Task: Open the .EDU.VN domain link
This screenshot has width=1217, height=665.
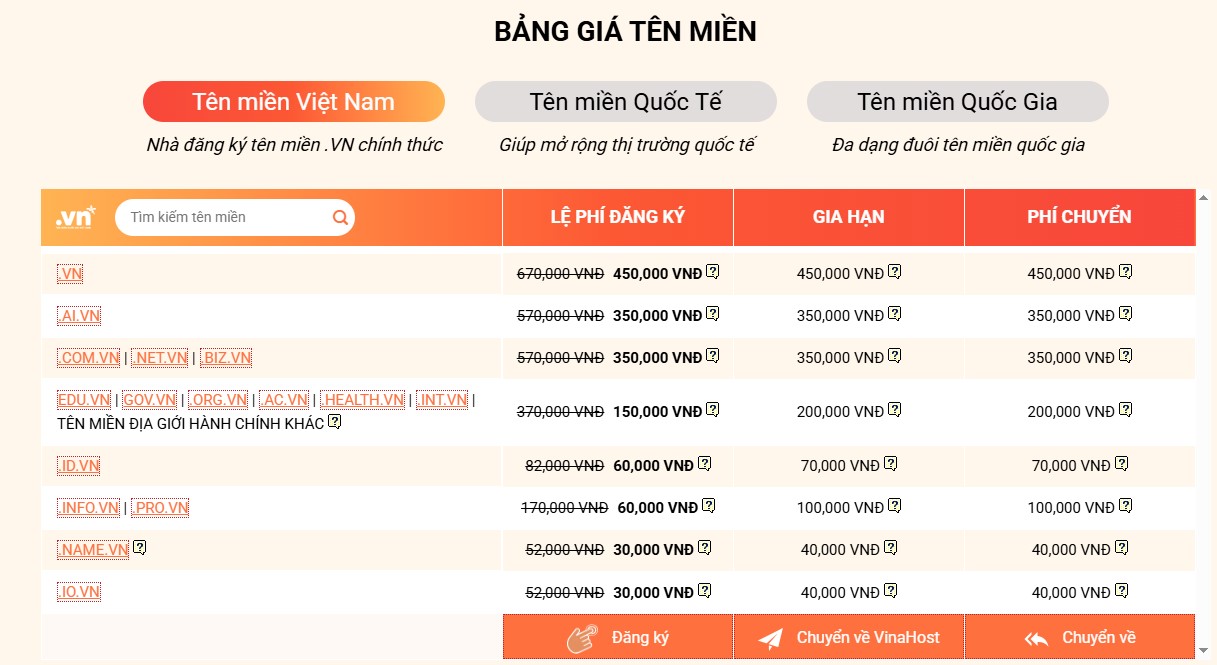Action: point(84,400)
